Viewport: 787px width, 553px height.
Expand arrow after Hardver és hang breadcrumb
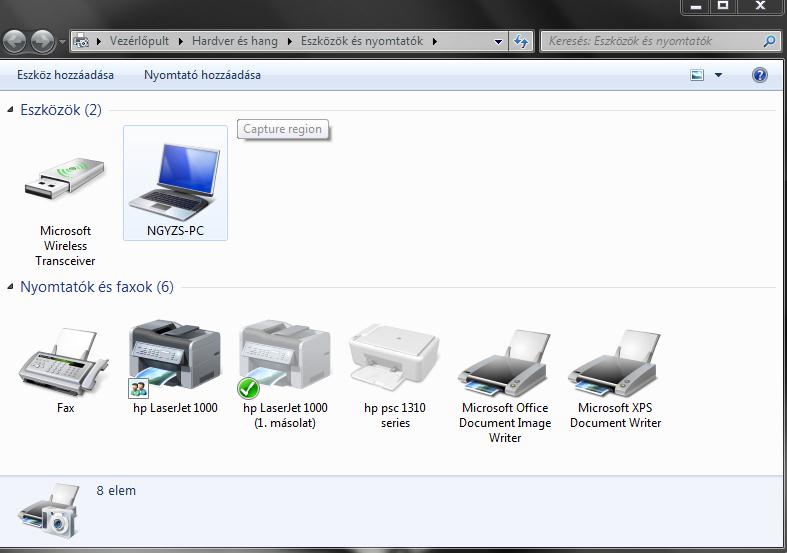(290, 41)
